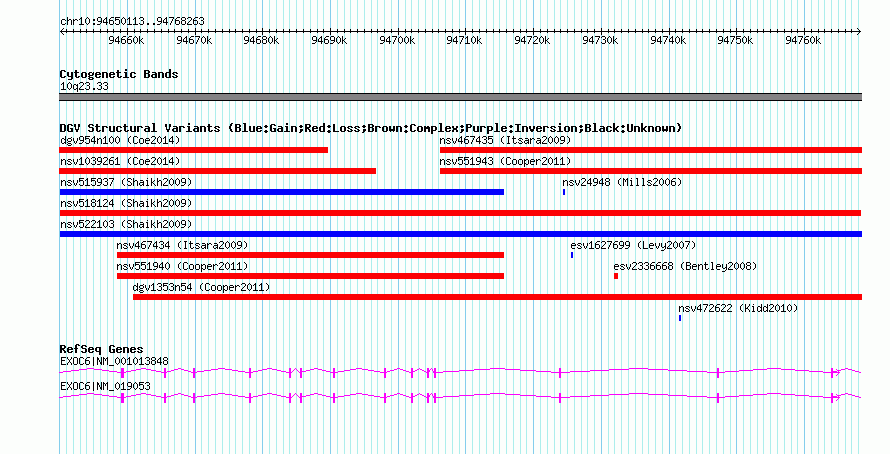Click the left arrow of the ruler

62,32
